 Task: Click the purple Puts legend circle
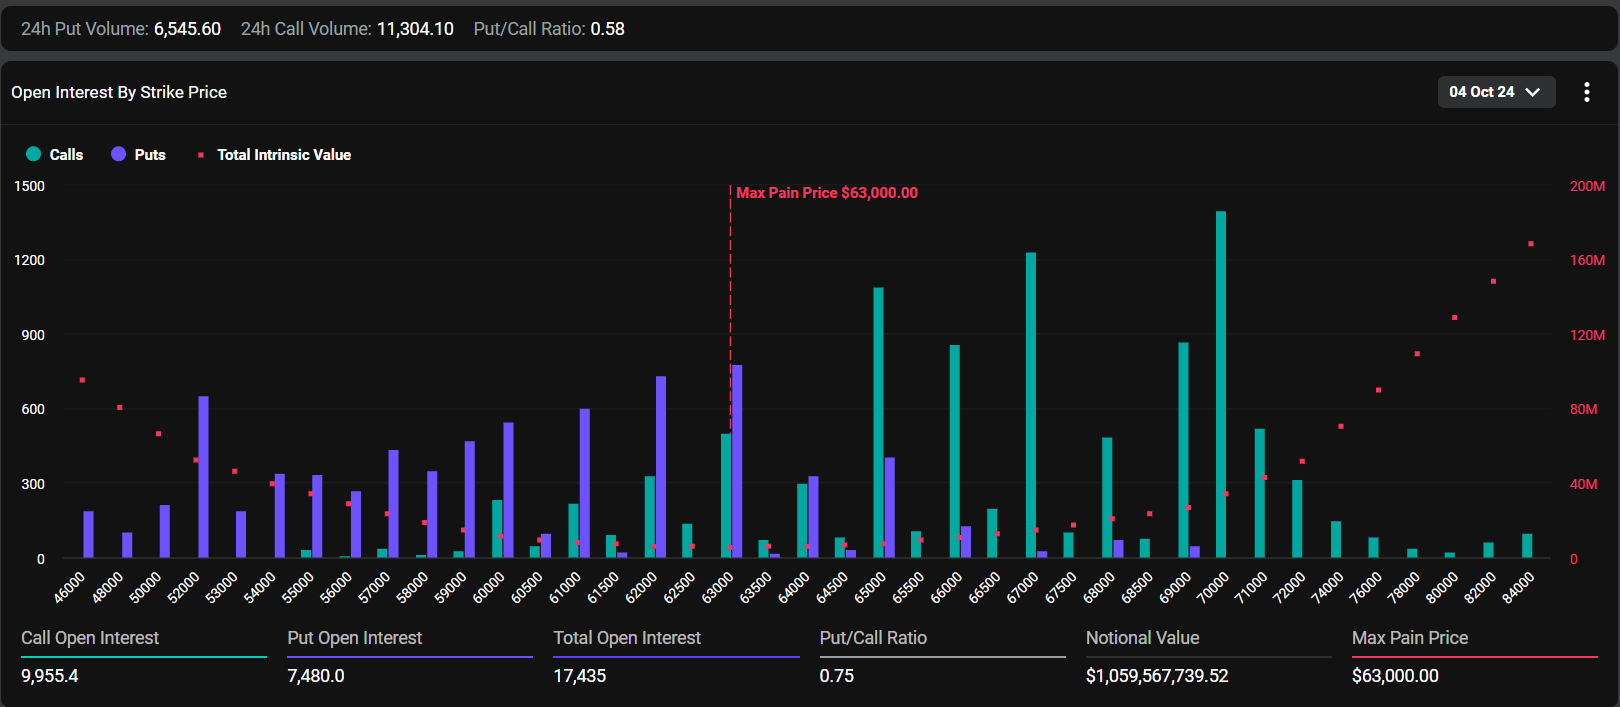point(118,154)
